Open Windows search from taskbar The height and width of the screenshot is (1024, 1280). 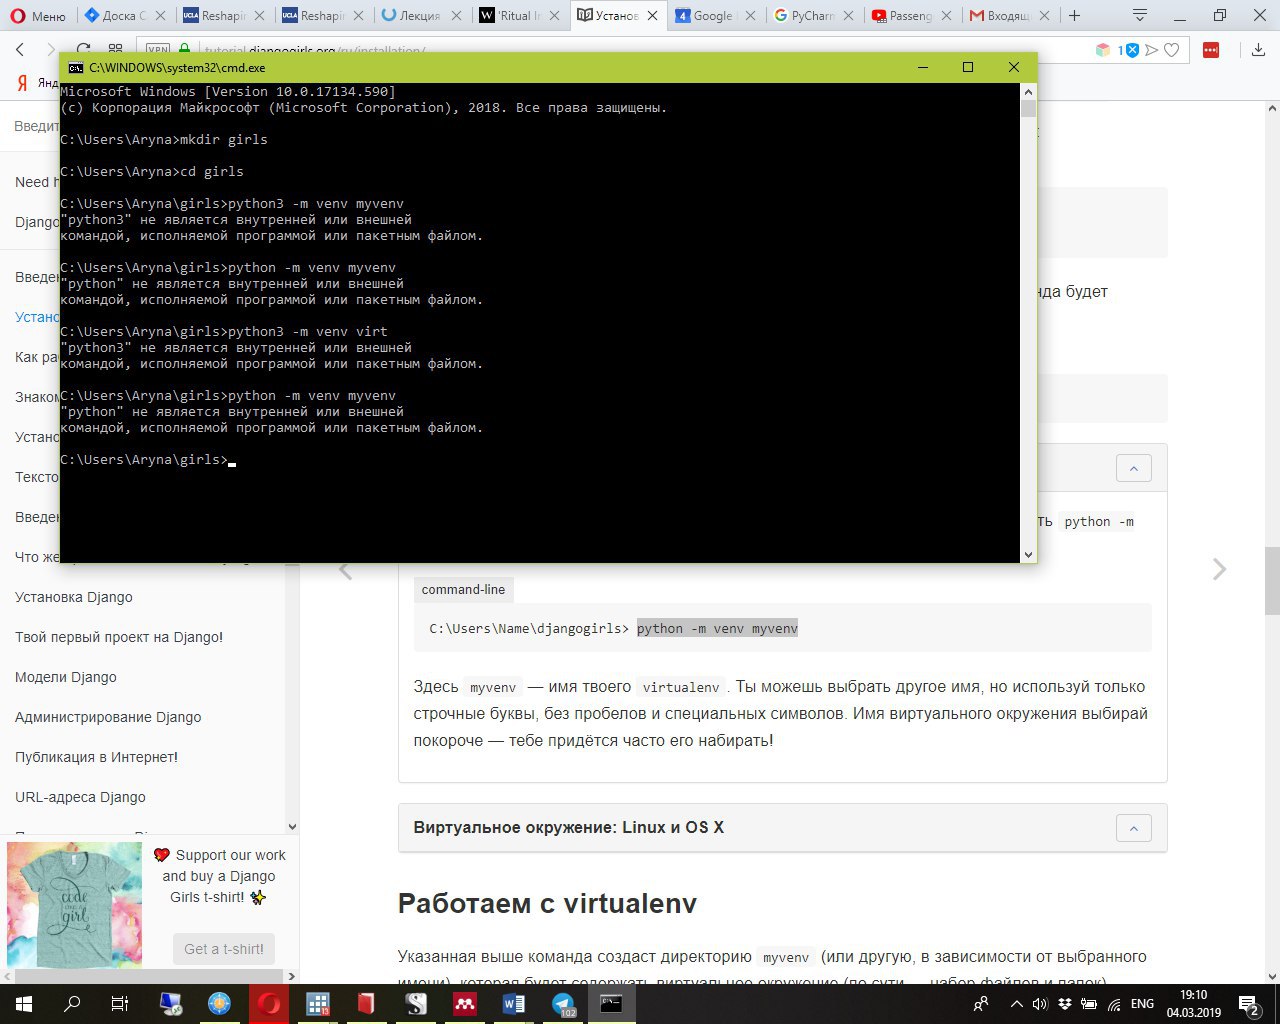[72, 1004]
